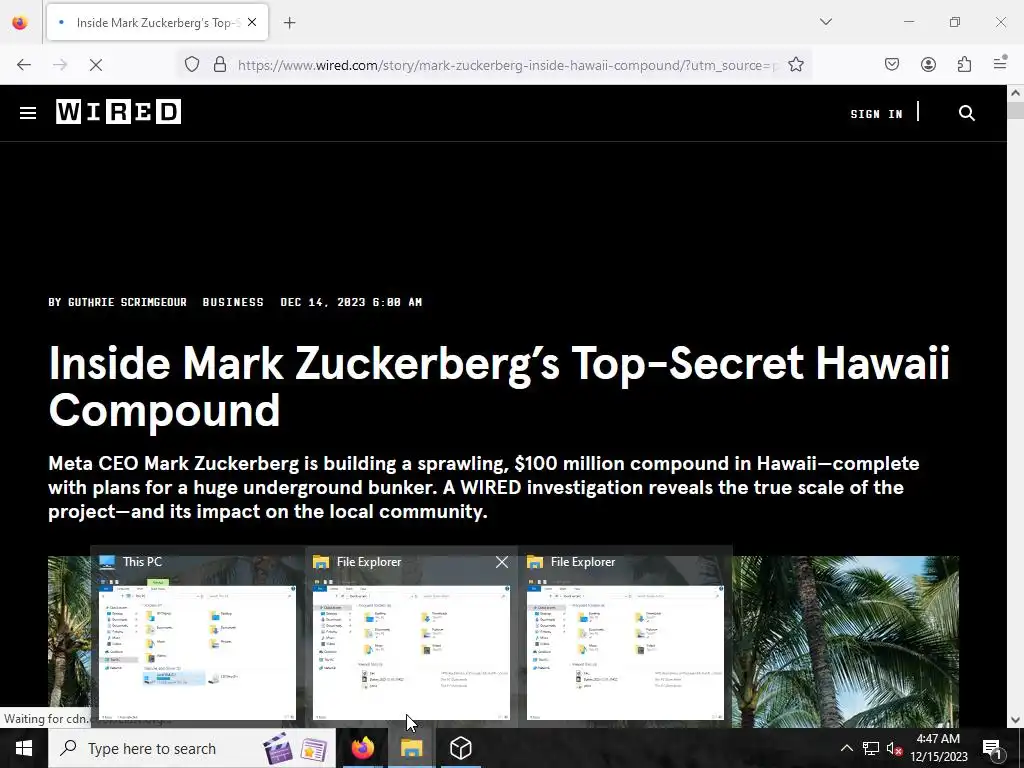1024x768 pixels.
Task: Go back to the previous page
Action: (x=24, y=65)
